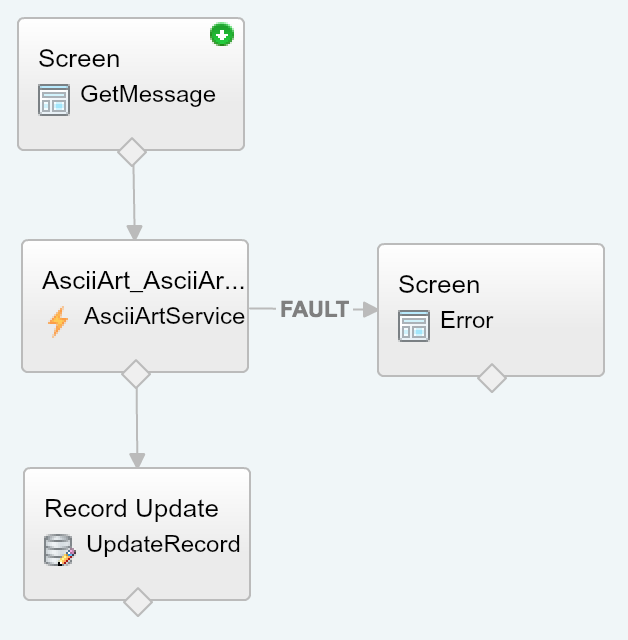Screen dimensions: 628x640
Task: Select the GetMessage element label
Action: (x=147, y=95)
